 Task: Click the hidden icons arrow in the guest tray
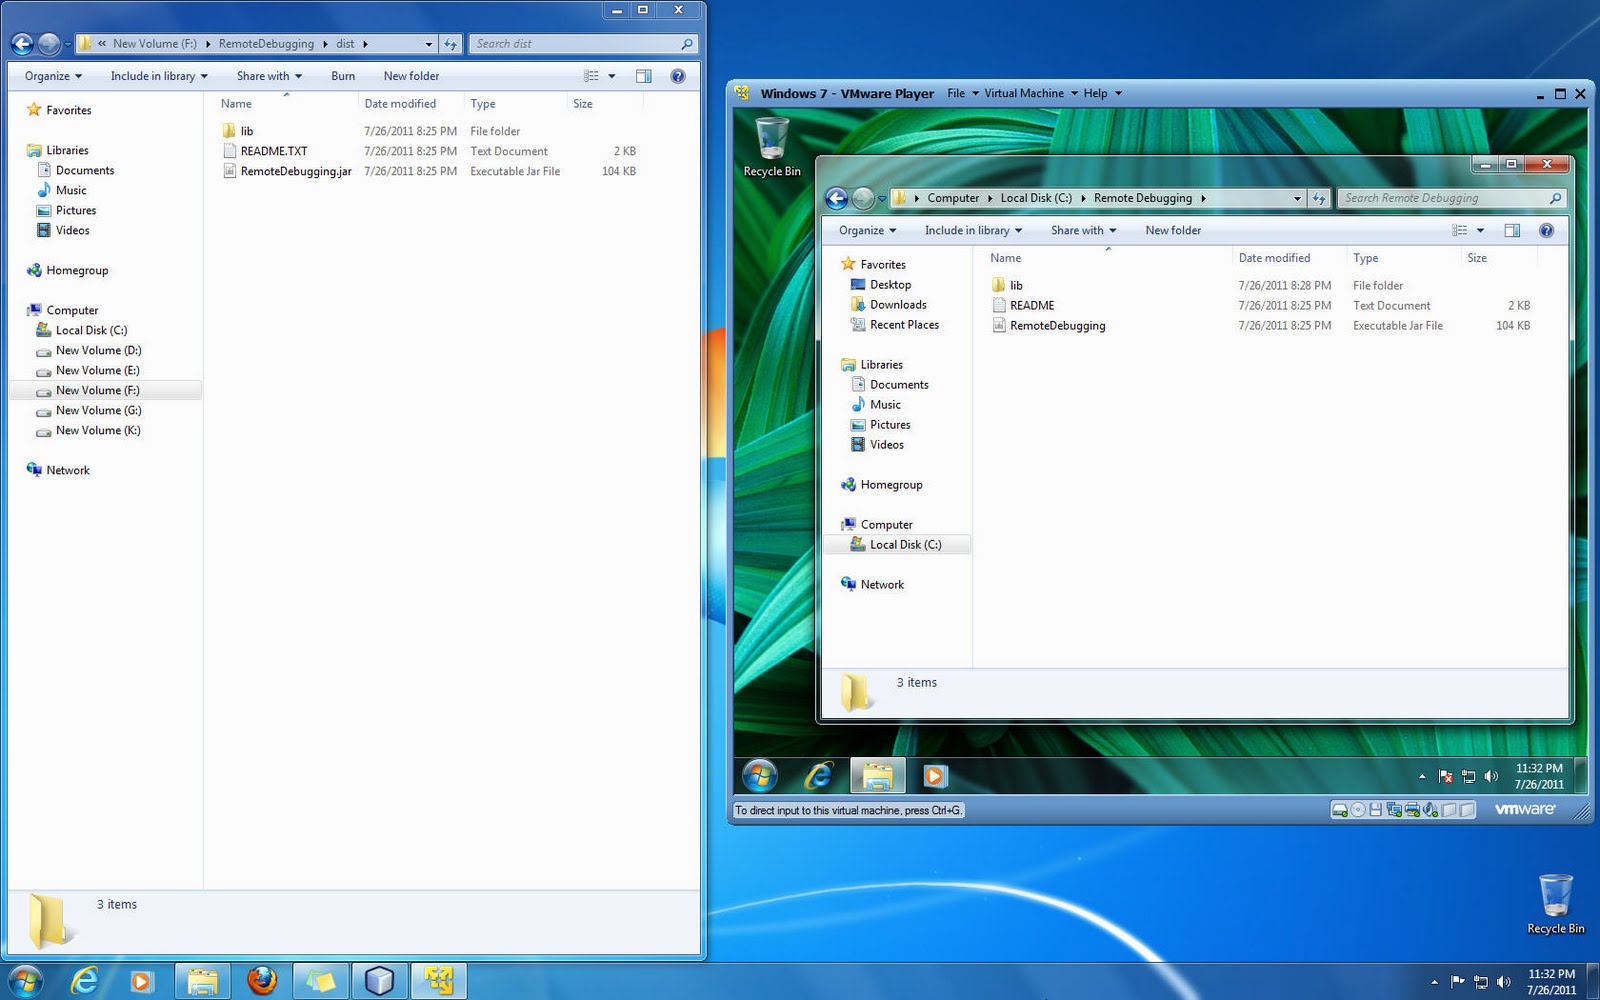click(x=1422, y=777)
